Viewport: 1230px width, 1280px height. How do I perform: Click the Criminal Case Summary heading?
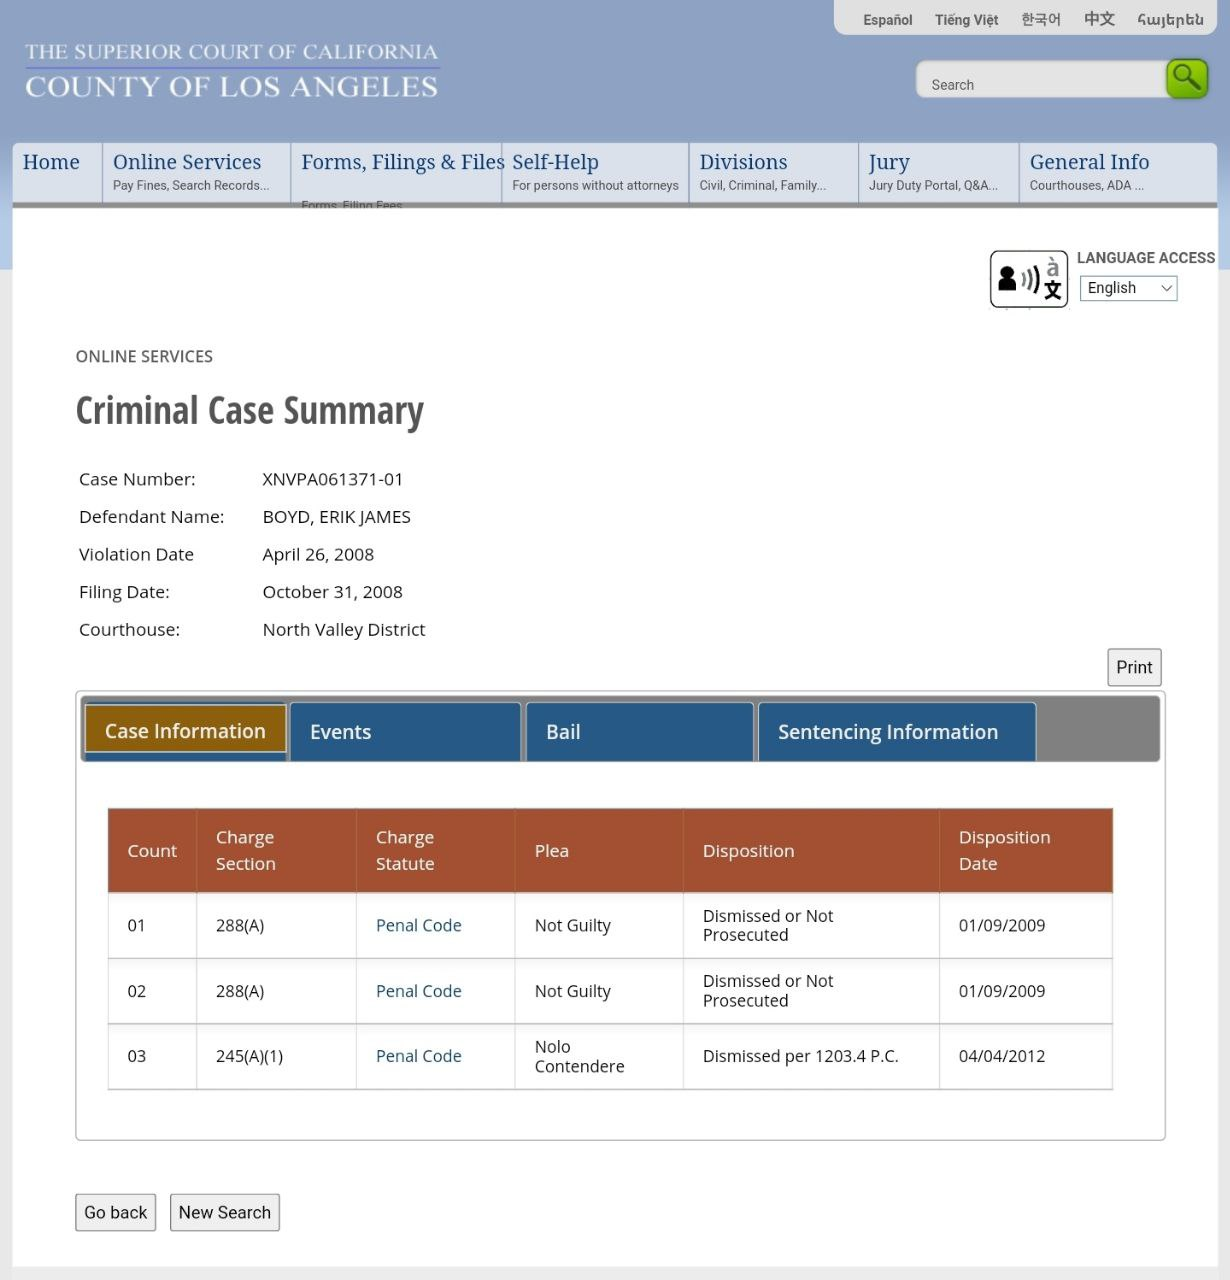(x=250, y=411)
